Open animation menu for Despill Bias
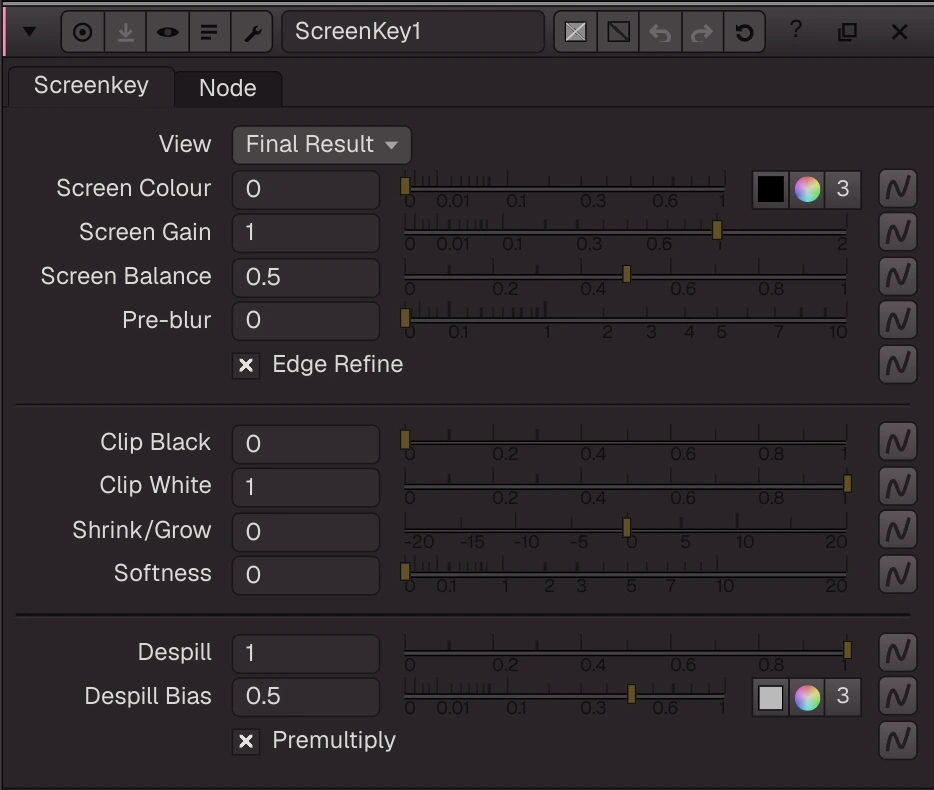Viewport: 934px width, 790px height. (898, 696)
